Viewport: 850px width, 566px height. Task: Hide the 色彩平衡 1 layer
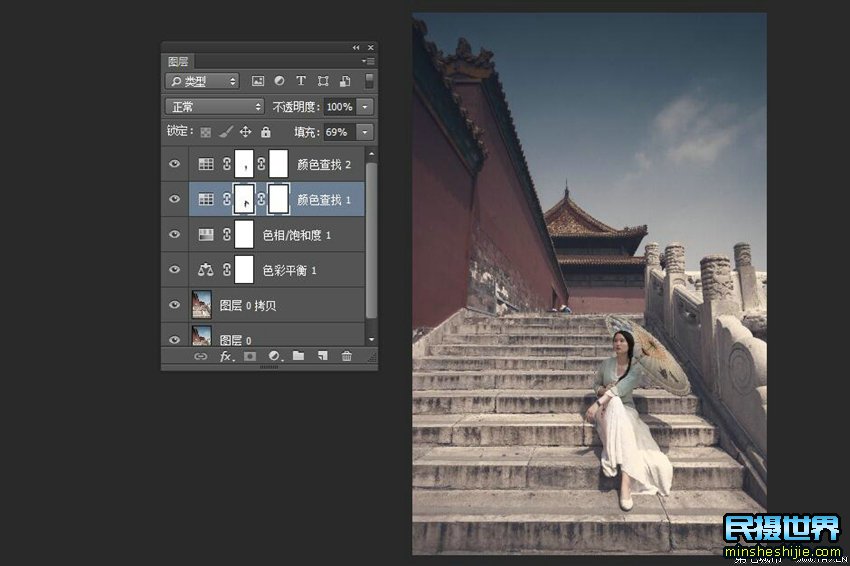pyautogui.click(x=175, y=269)
